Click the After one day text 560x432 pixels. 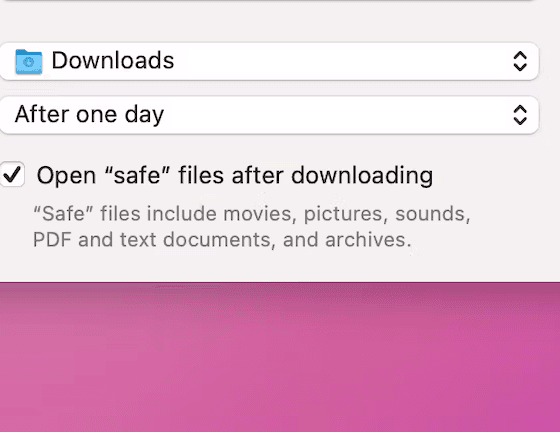pyautogui.click(x=89, y=115)
